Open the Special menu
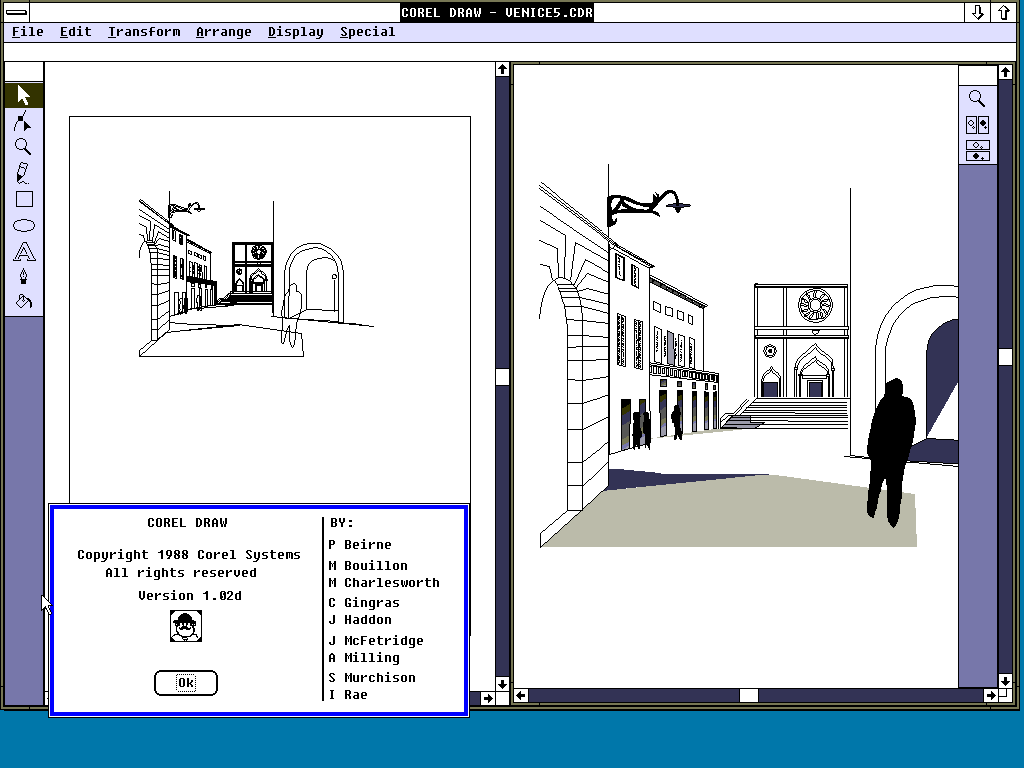This screenshot has height=768, width=1024. tap(367, 32)
